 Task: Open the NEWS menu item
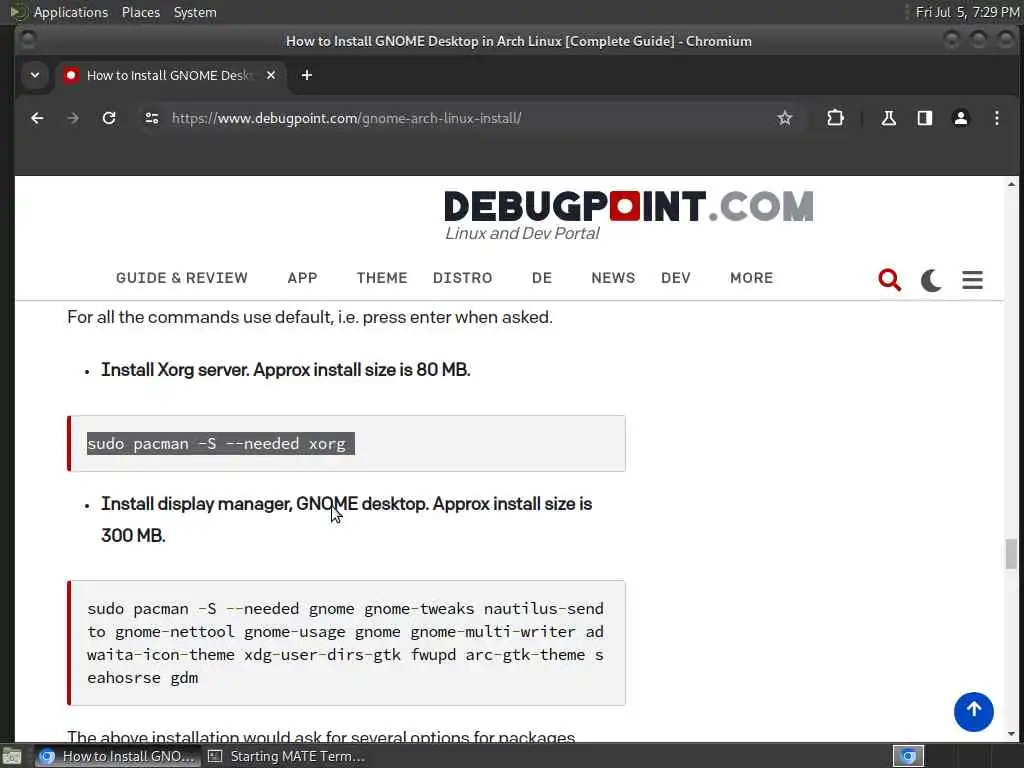(613, 278)
